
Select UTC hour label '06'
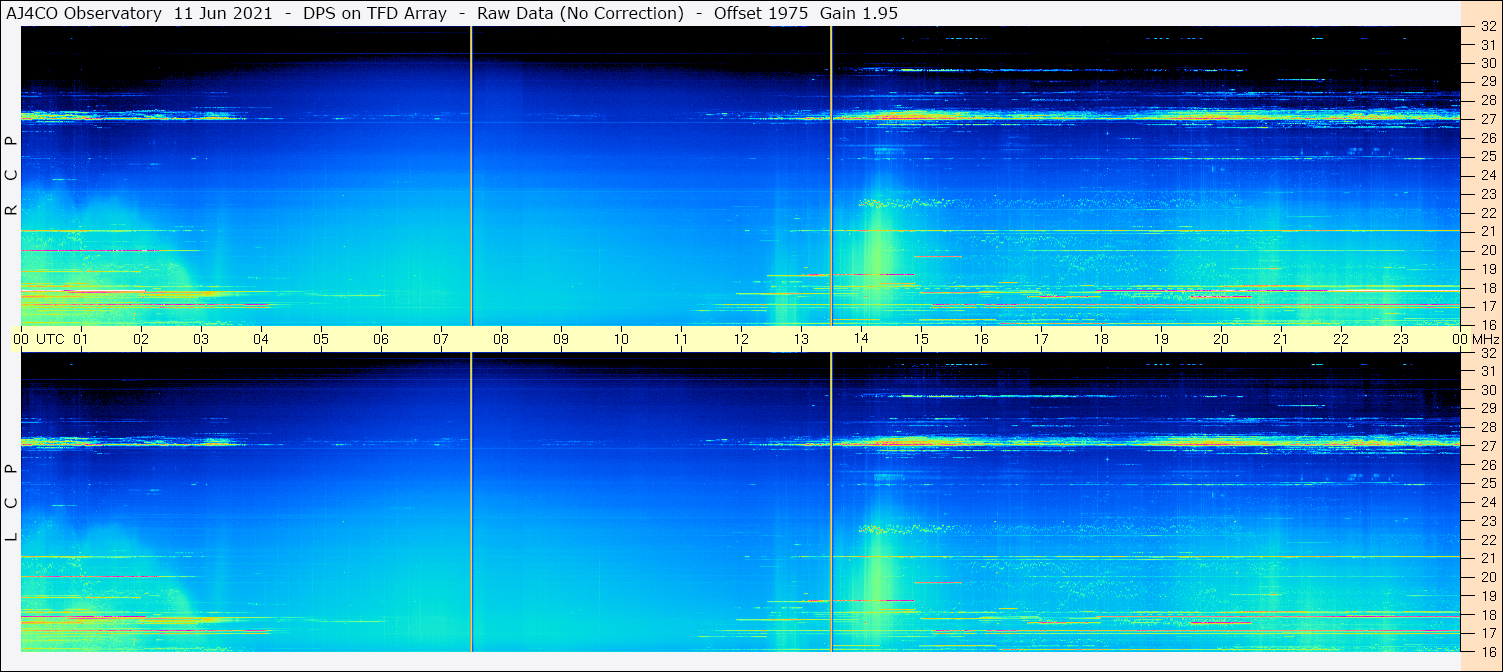381,339
